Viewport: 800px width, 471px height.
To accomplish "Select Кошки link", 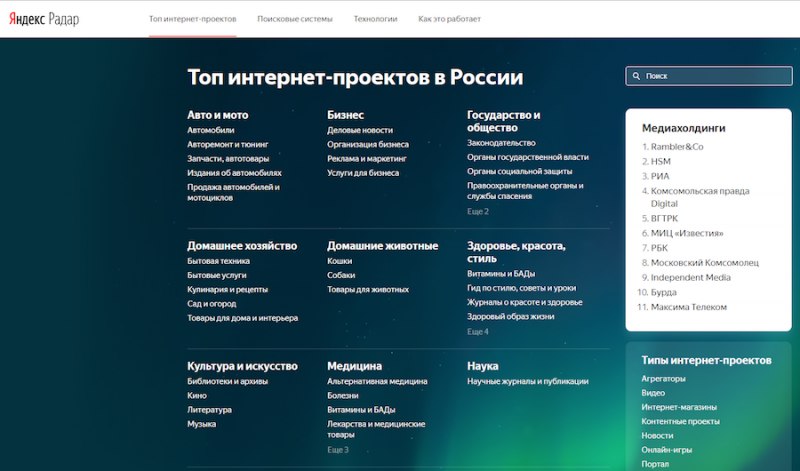I will point(339,261).
